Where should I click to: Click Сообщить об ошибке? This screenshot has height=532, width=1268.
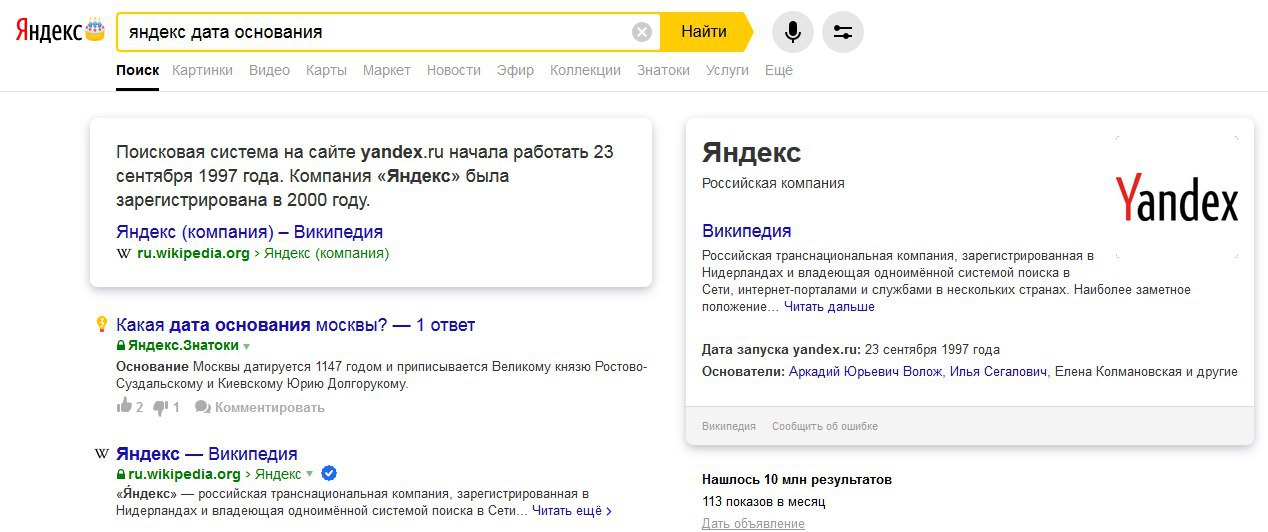coord(825,426)
